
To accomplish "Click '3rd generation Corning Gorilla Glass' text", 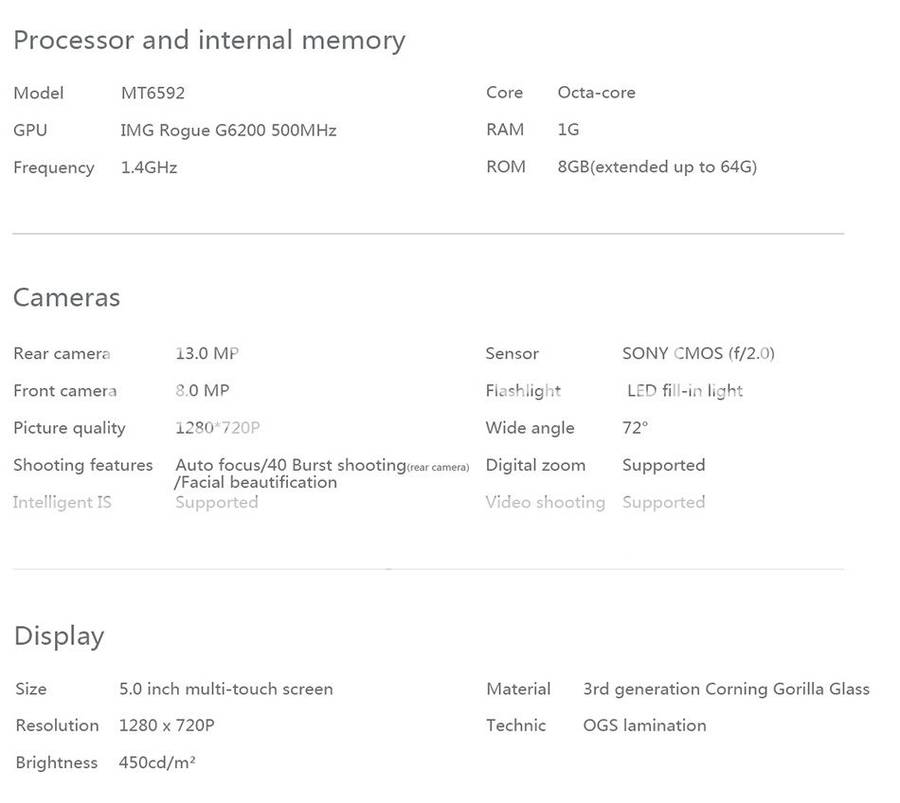I will click(726, 689).
